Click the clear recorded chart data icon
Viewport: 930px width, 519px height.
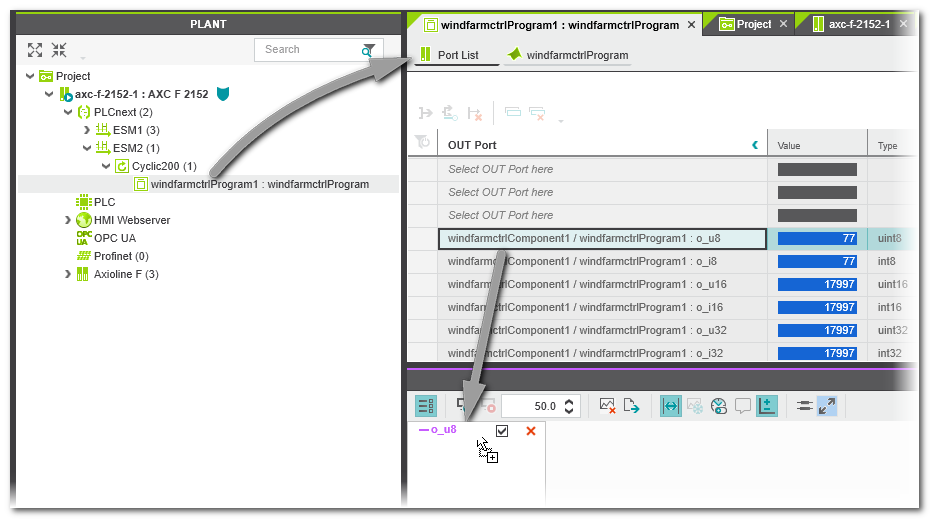point(607,406)
